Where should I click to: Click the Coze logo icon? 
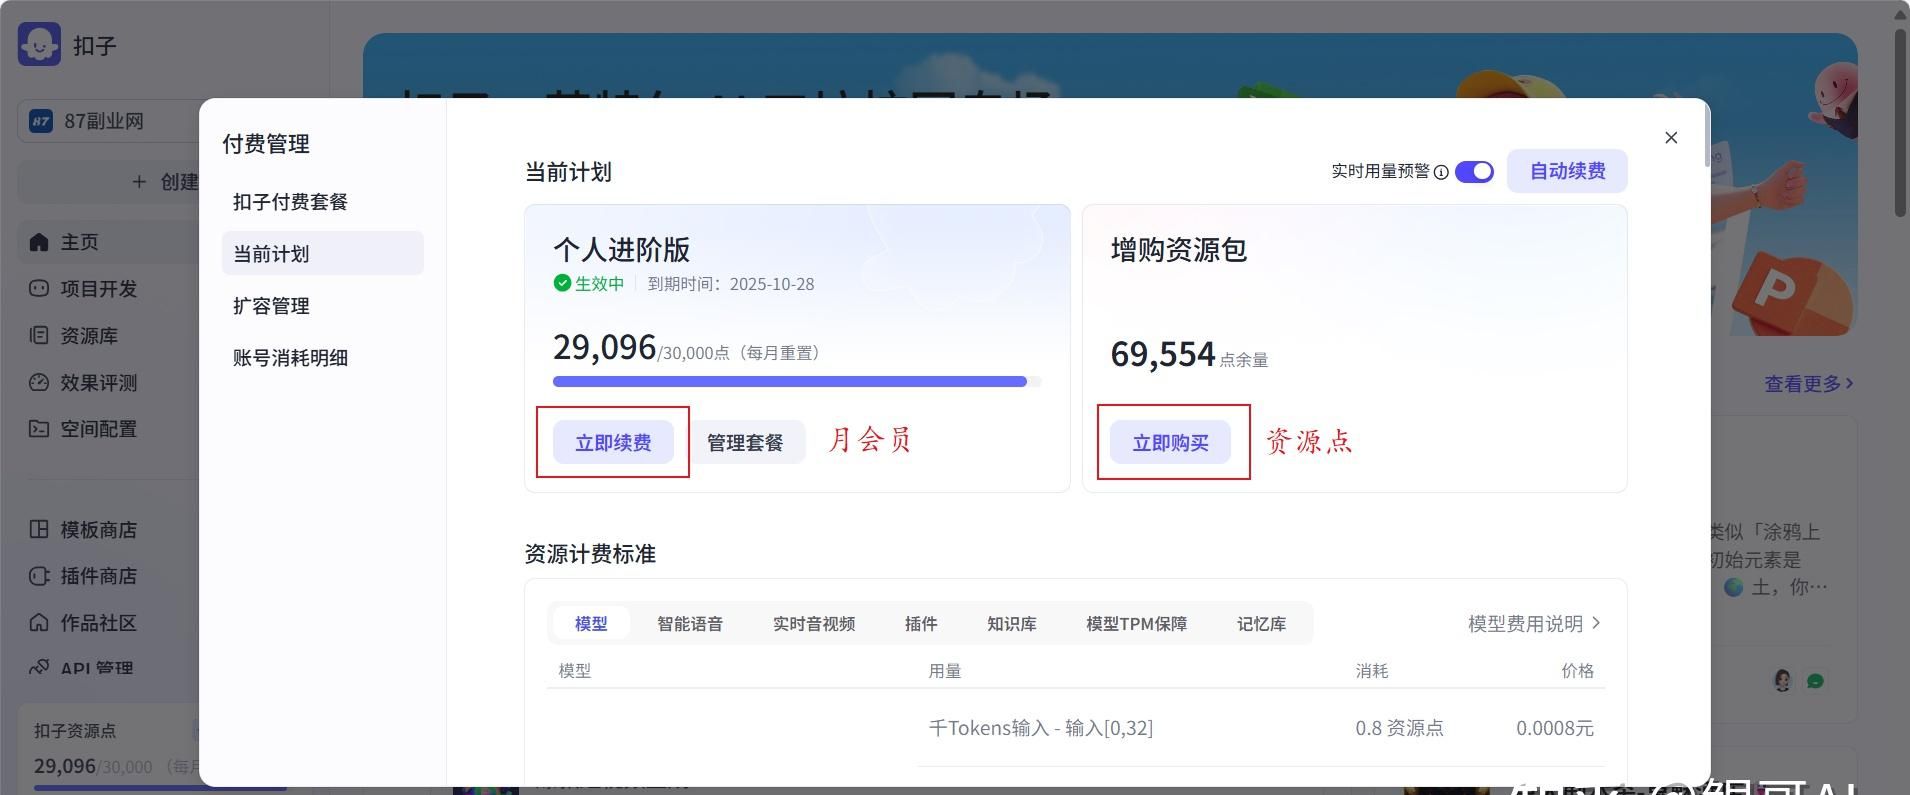coord(39,44)
